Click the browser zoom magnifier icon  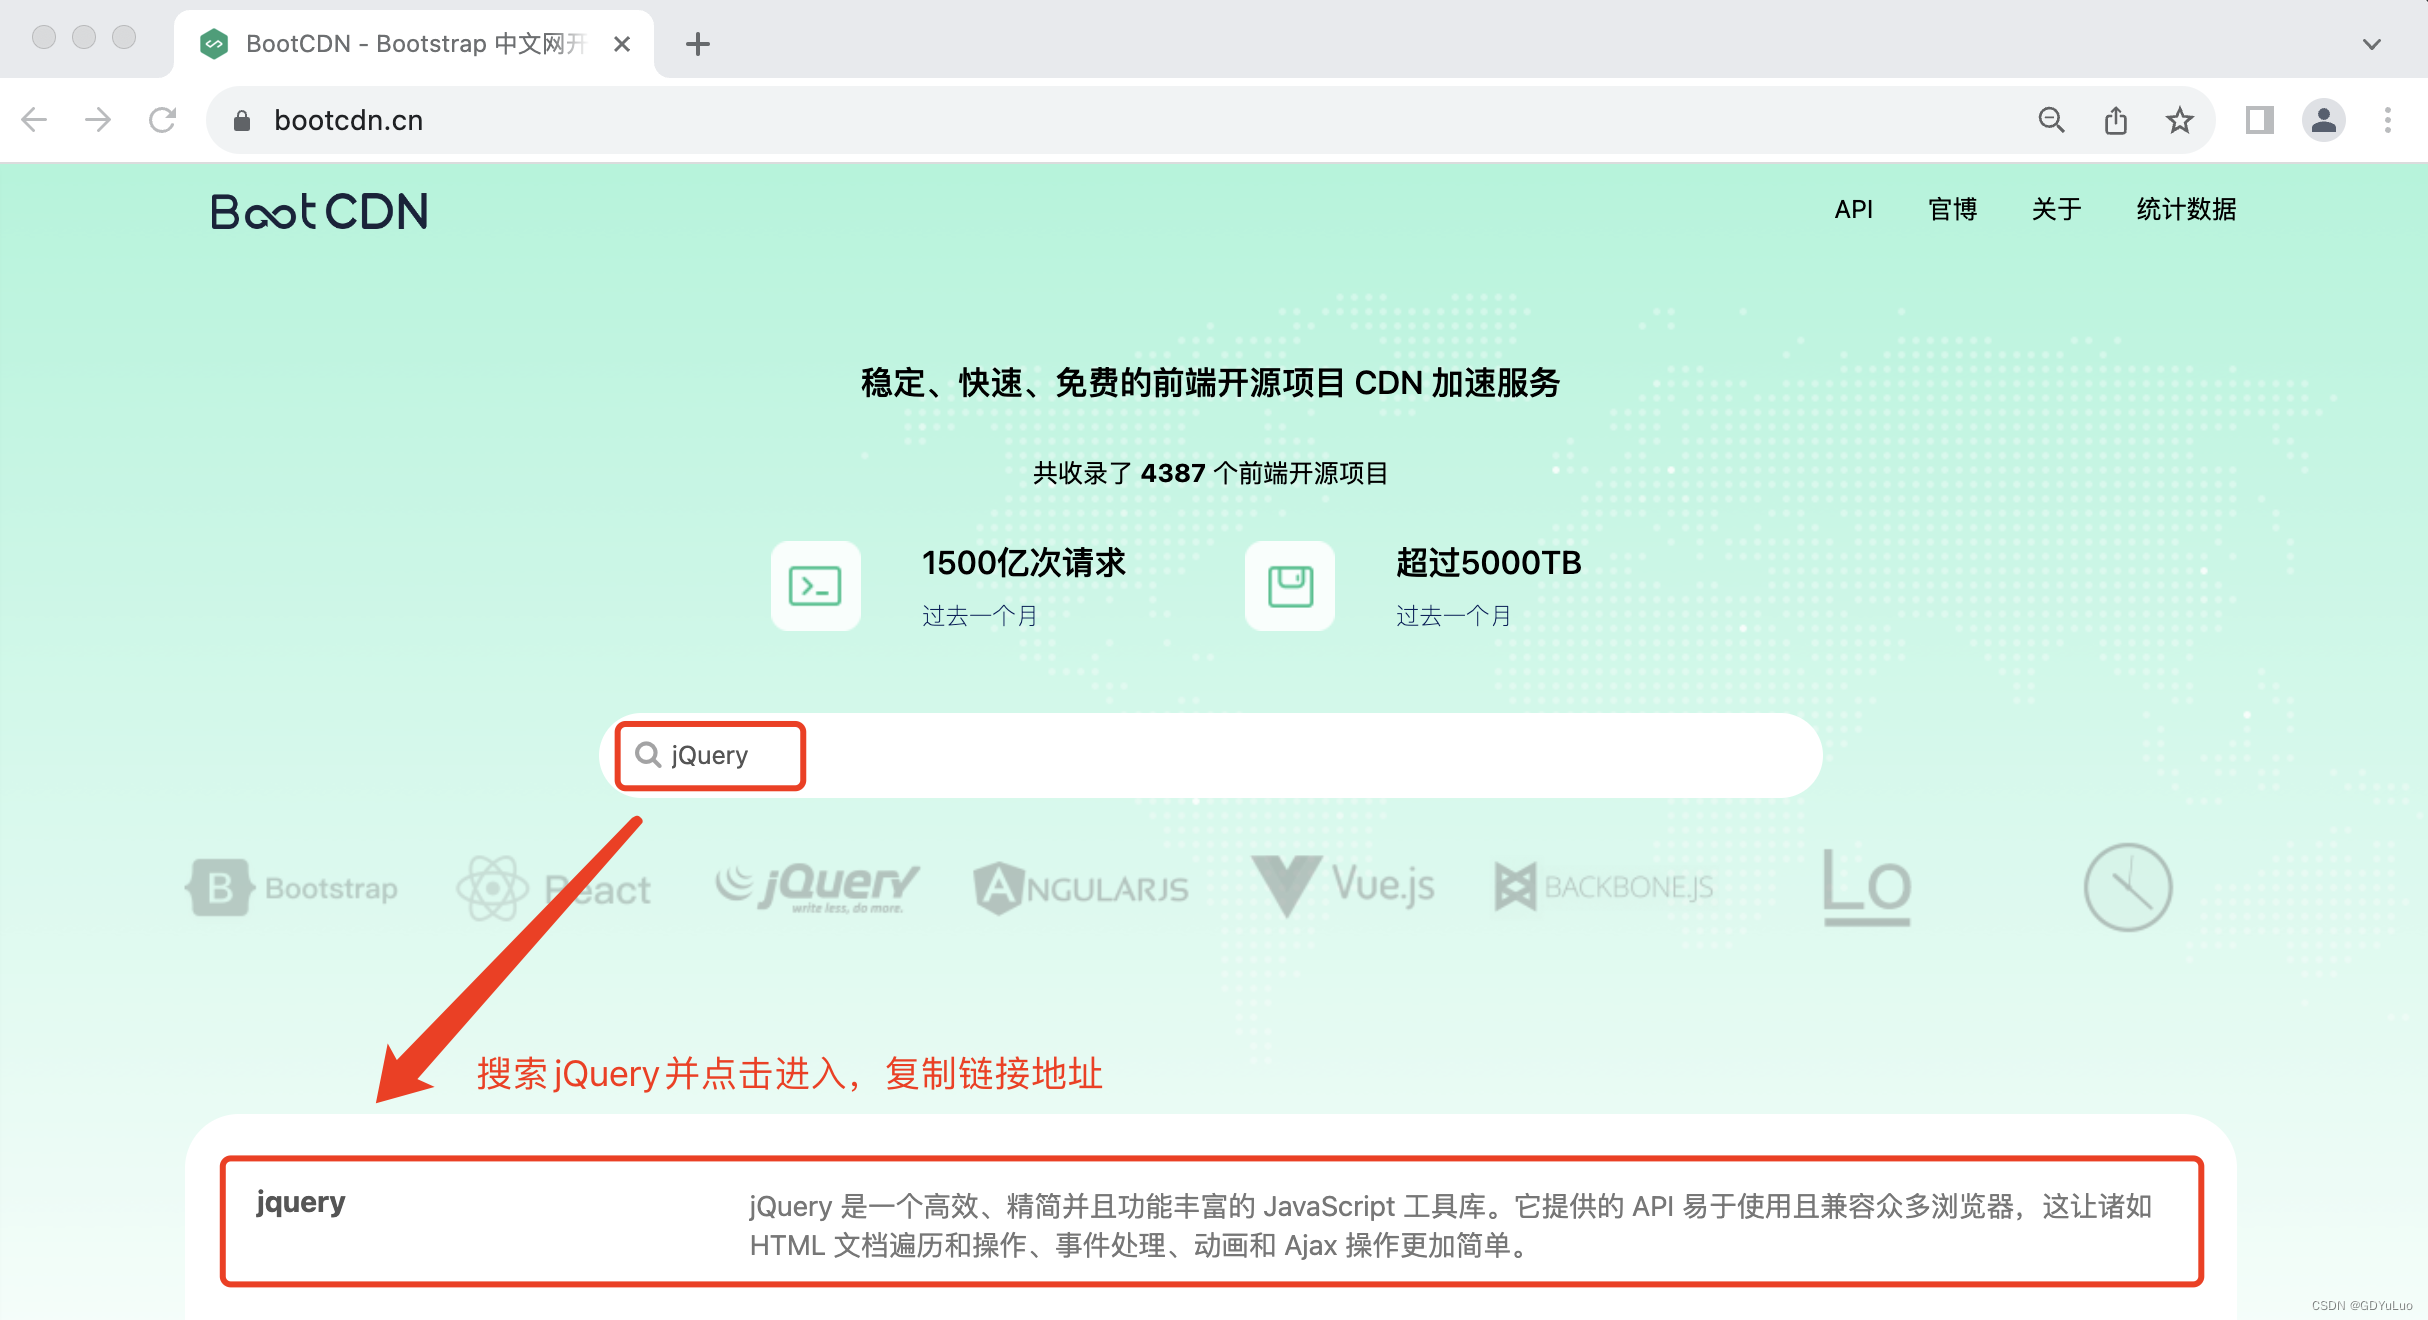pyautogui.click(x=2051, y=120)
